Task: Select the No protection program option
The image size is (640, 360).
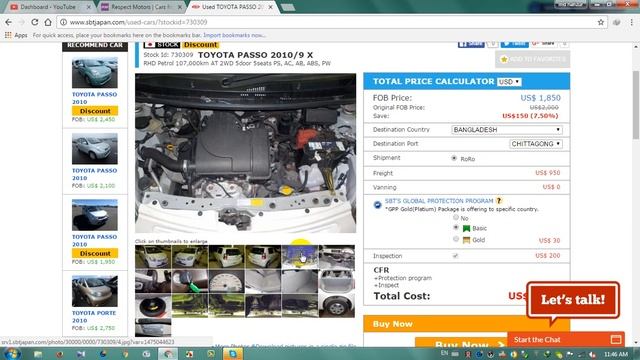Action: click(x=456, y=218)
